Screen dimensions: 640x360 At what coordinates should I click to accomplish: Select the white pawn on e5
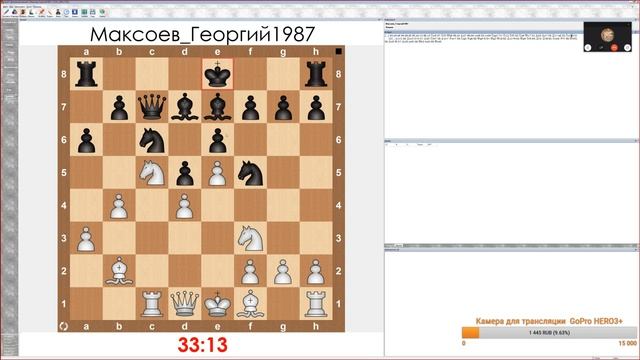tap(218, 172)
